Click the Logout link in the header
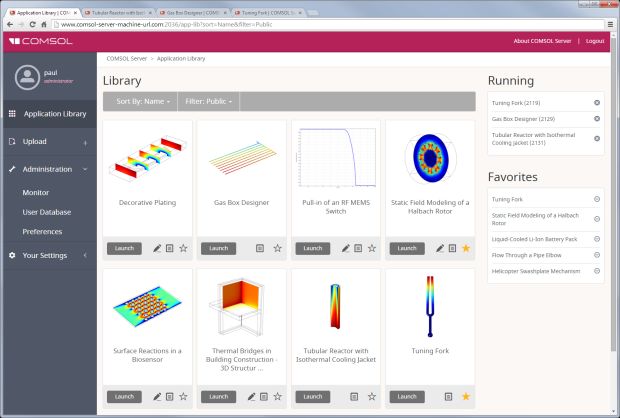Viewport: 620px width, 418px height. 595,41
